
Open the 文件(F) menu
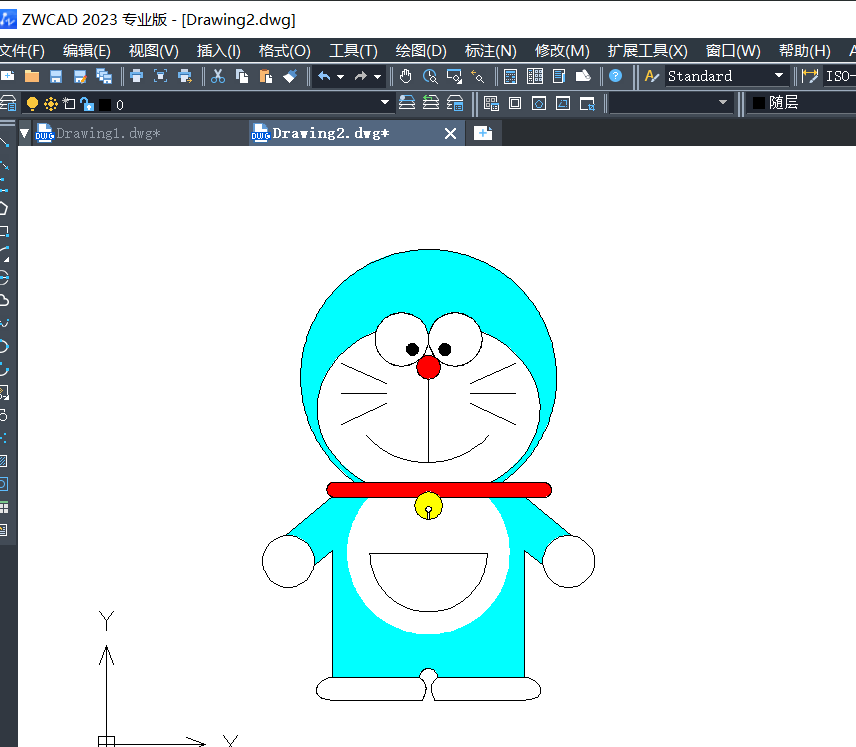coord(22,51)
